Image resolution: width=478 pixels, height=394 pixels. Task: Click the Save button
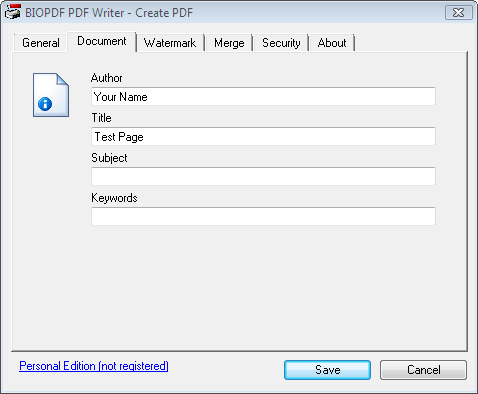point(327,370)
